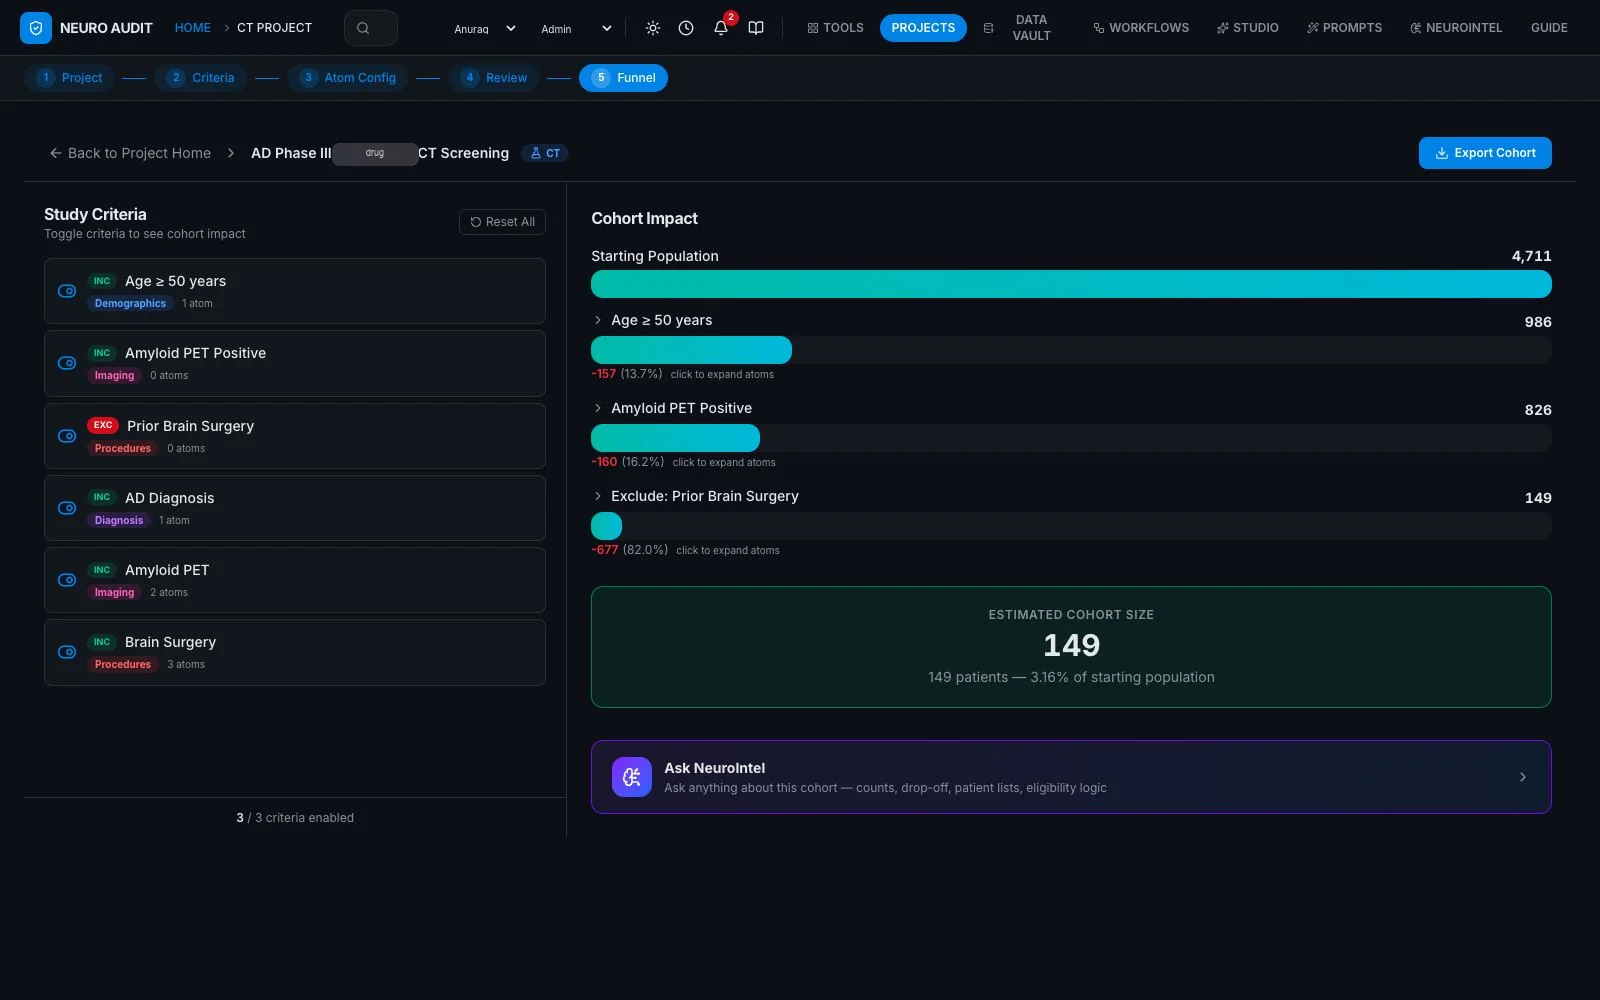Open the Admin role dropdown
Screen dimensions: 1600x1000
coord(576,28)
